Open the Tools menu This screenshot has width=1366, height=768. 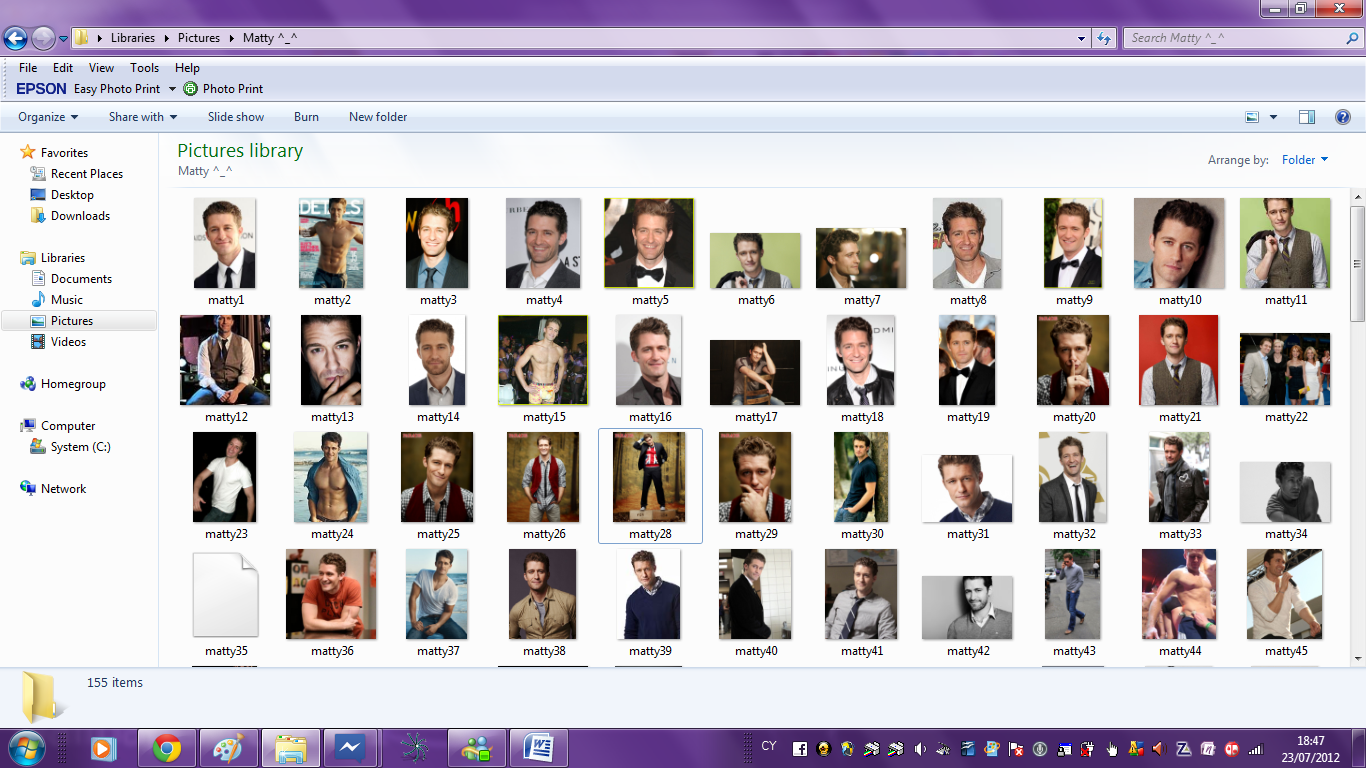pos(144,68)
